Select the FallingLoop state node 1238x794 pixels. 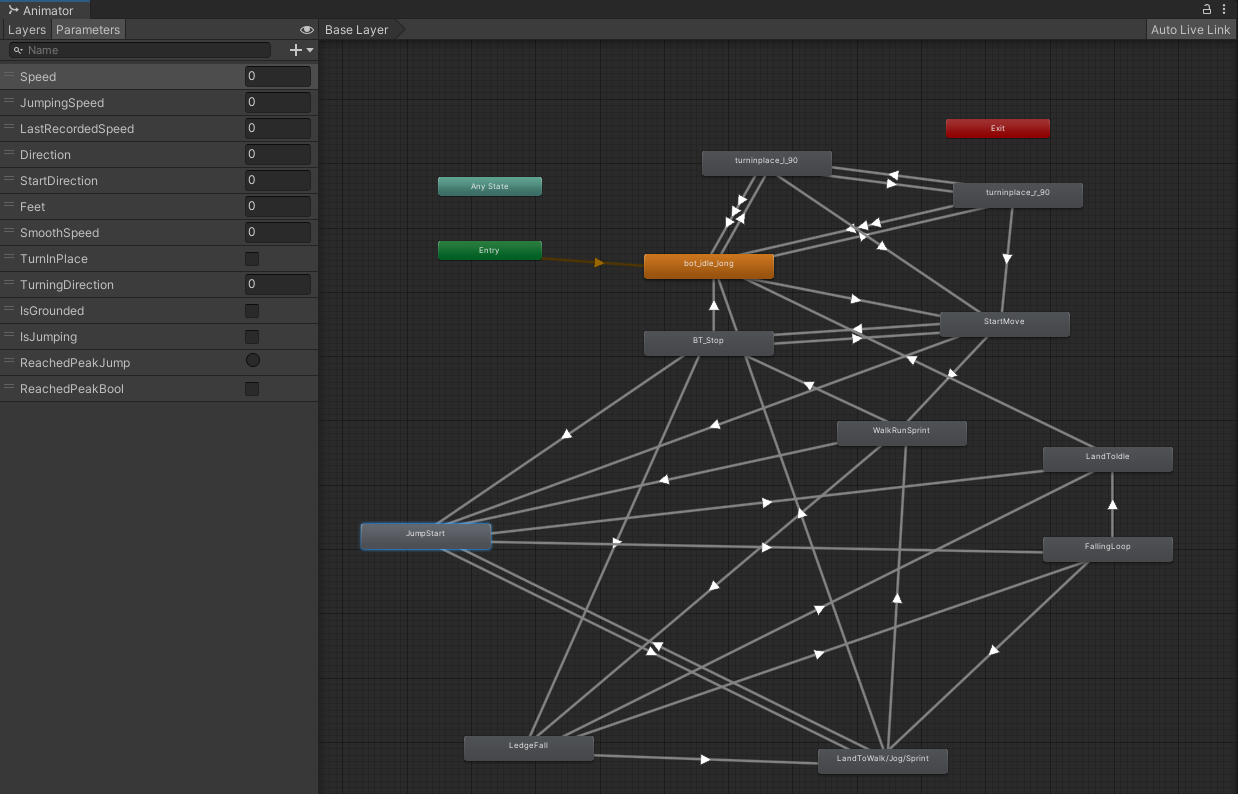1108,549
